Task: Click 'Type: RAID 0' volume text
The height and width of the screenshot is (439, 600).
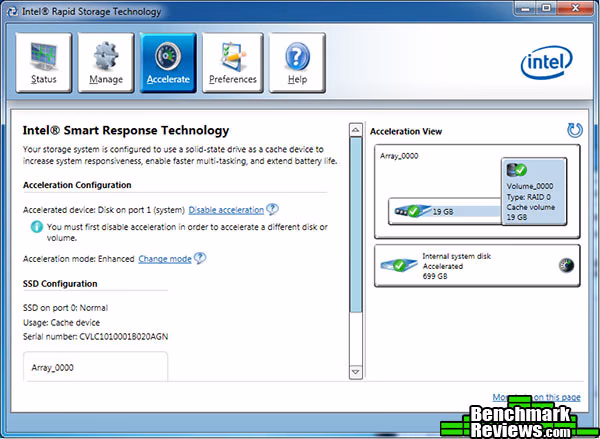Action: click(529, 197)
